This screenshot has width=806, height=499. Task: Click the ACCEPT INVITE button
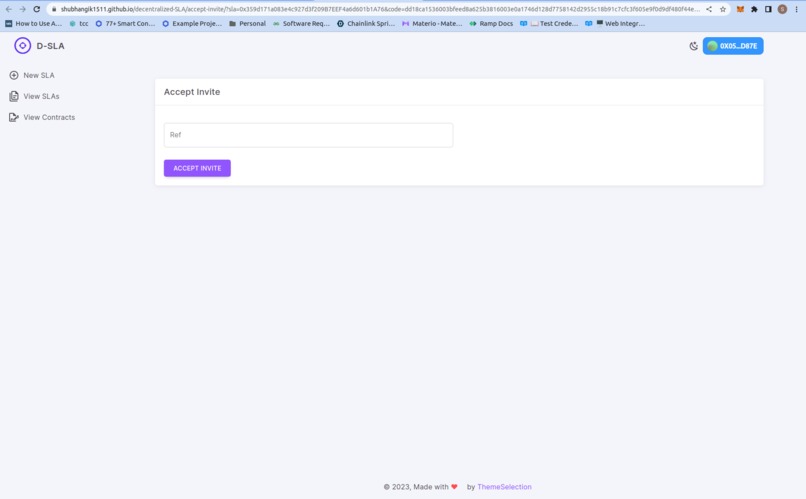[197, 168]
